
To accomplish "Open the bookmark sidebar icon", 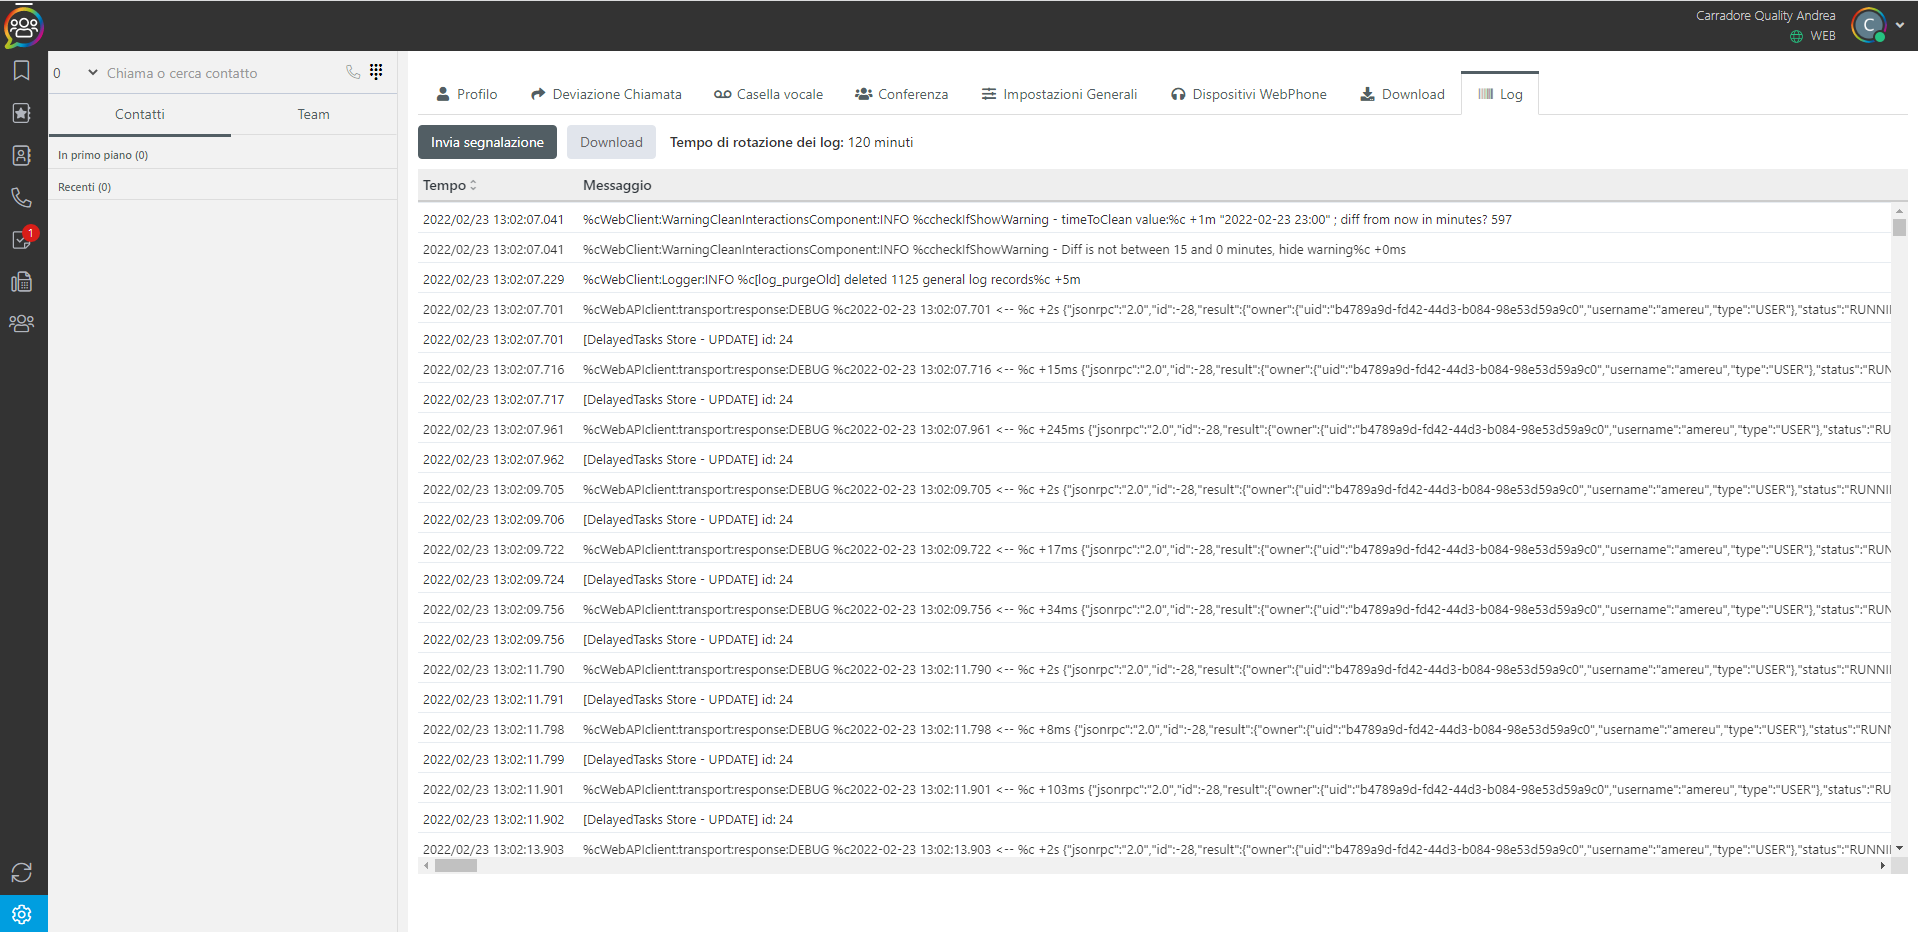I will (x=21, y=71).
